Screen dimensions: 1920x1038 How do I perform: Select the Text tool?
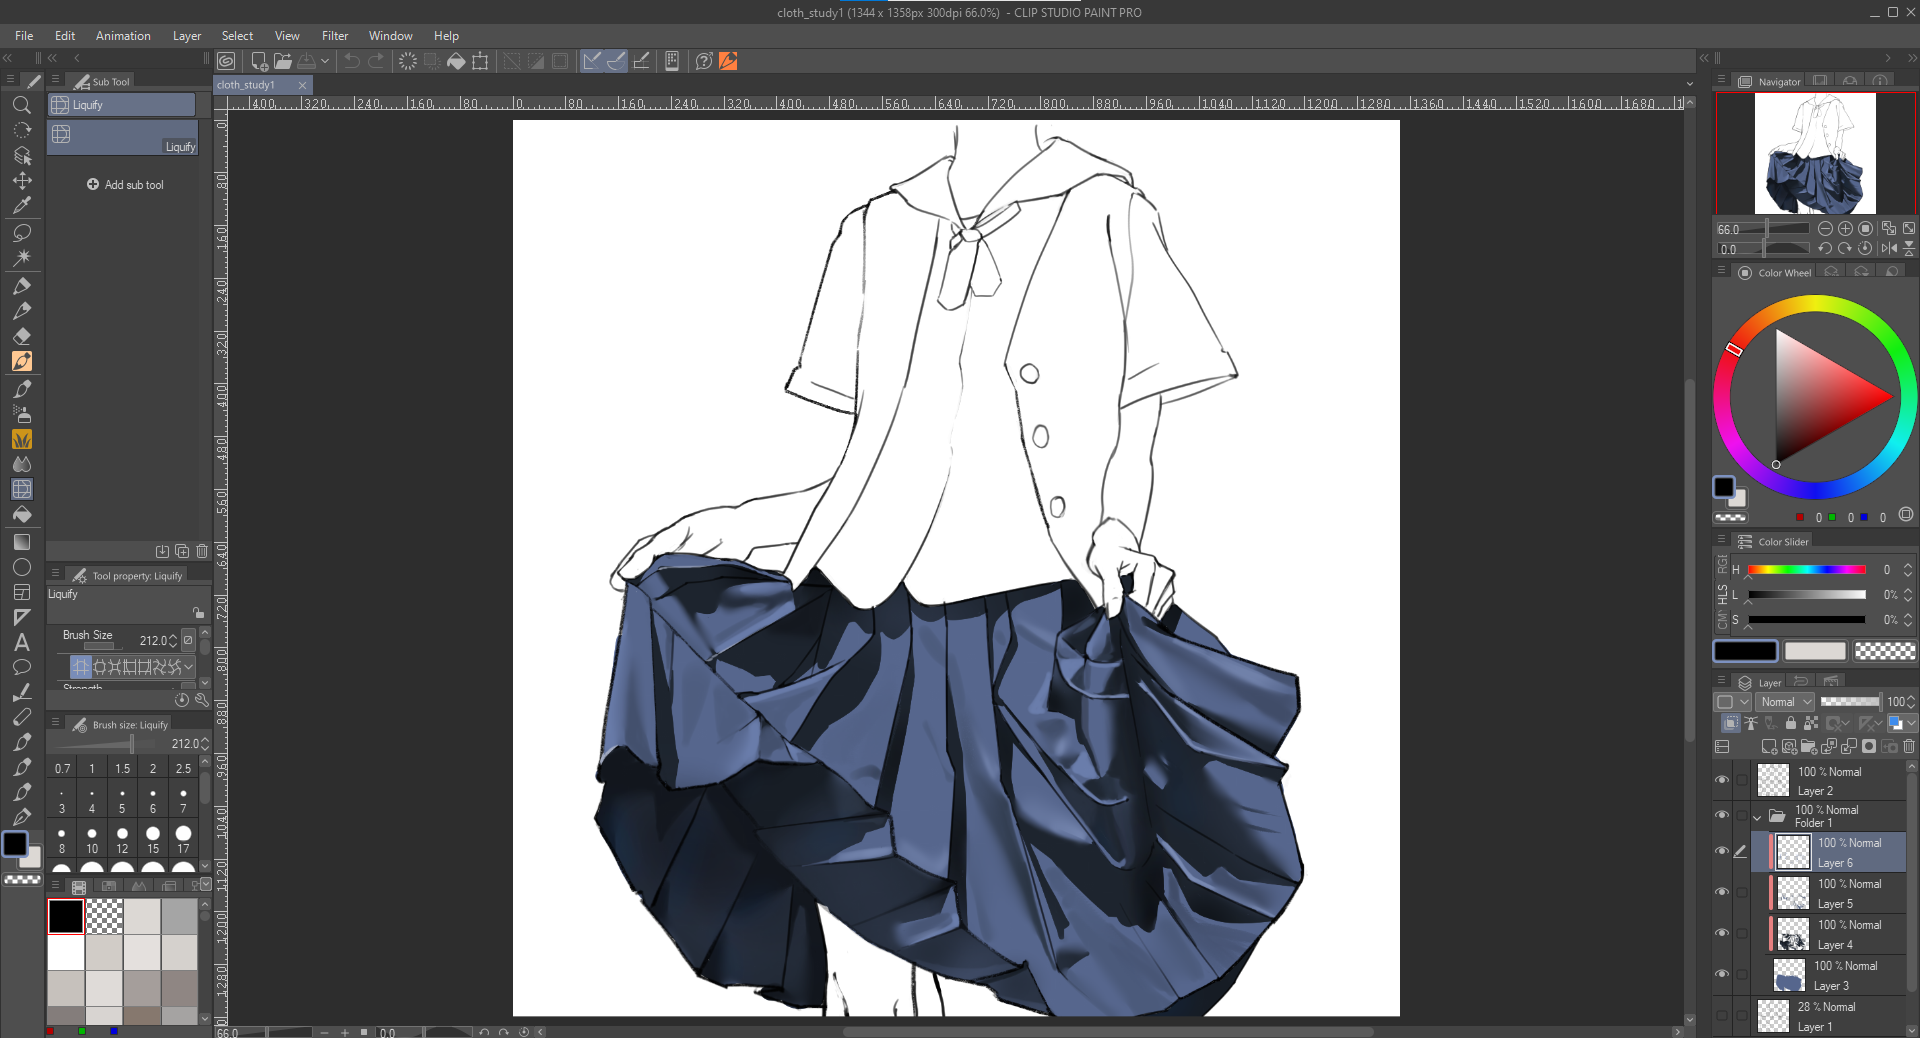[21, 643]
